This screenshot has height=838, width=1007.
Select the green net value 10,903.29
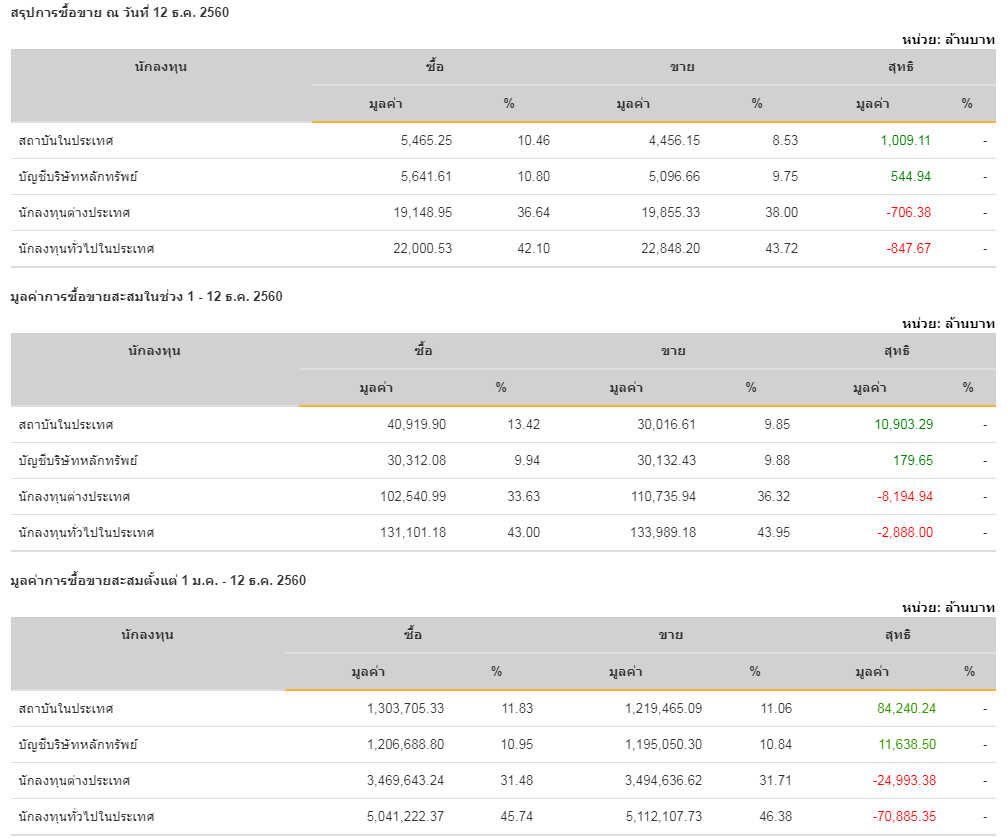point(903,425)
